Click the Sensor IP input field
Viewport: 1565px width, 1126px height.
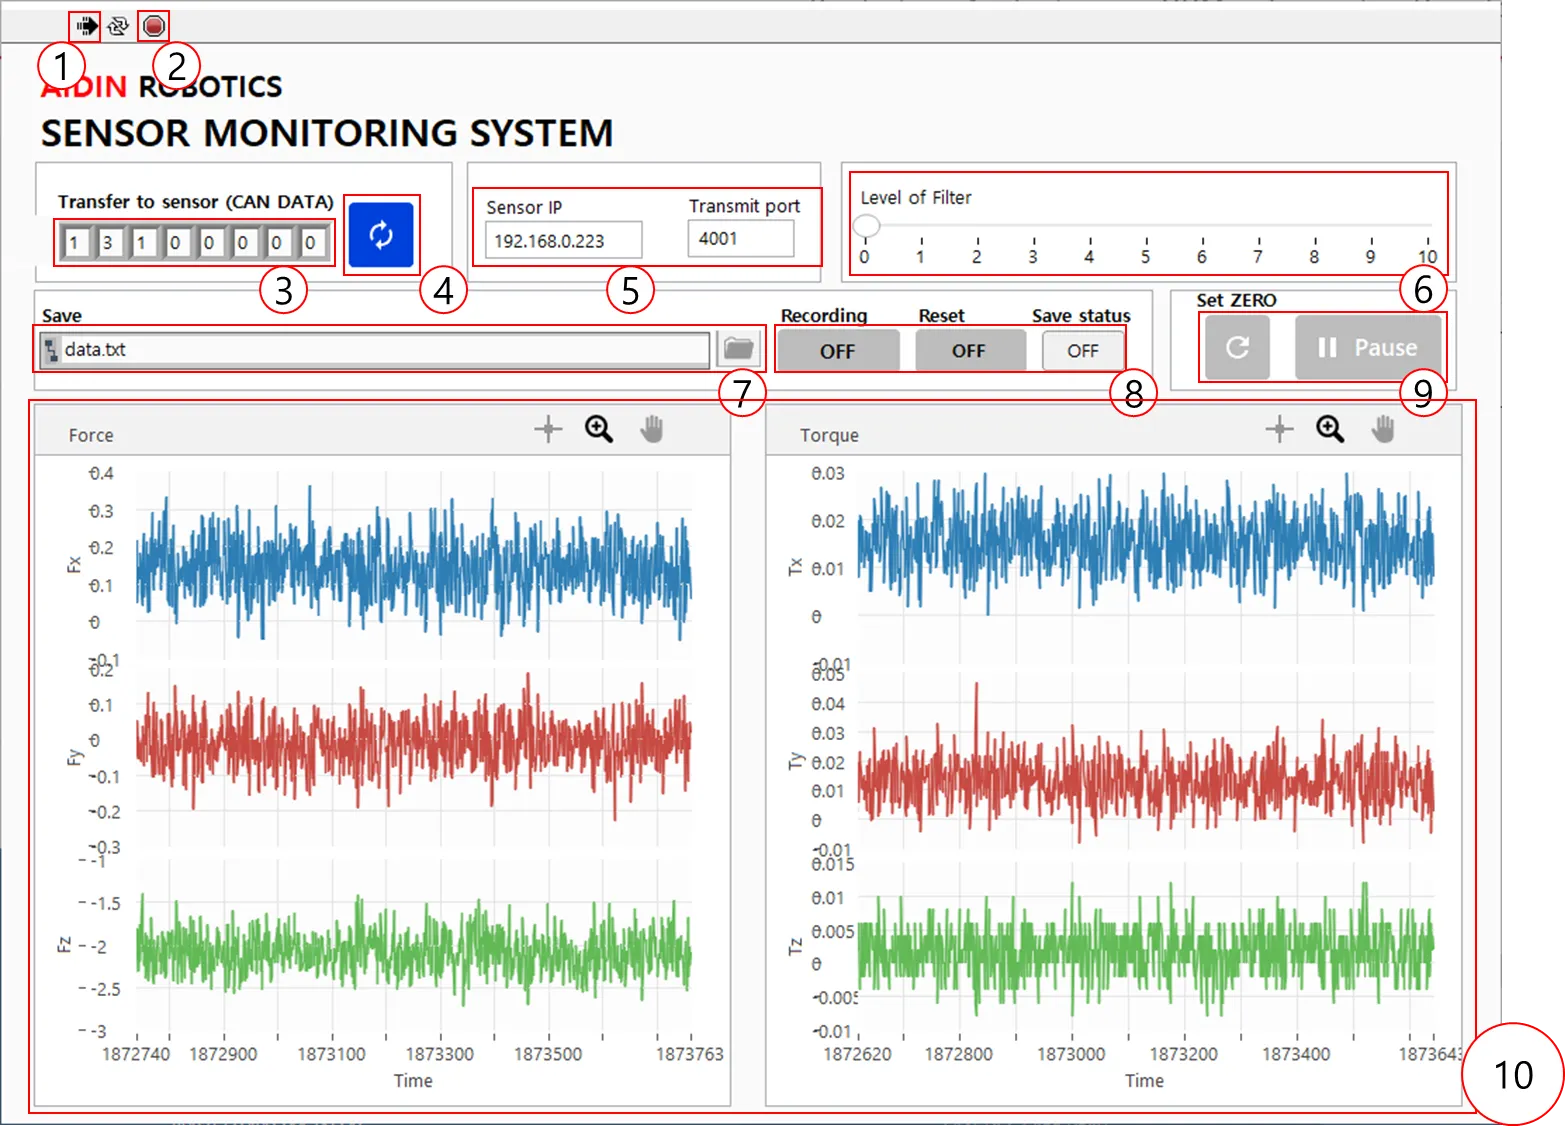coord(563,241)
